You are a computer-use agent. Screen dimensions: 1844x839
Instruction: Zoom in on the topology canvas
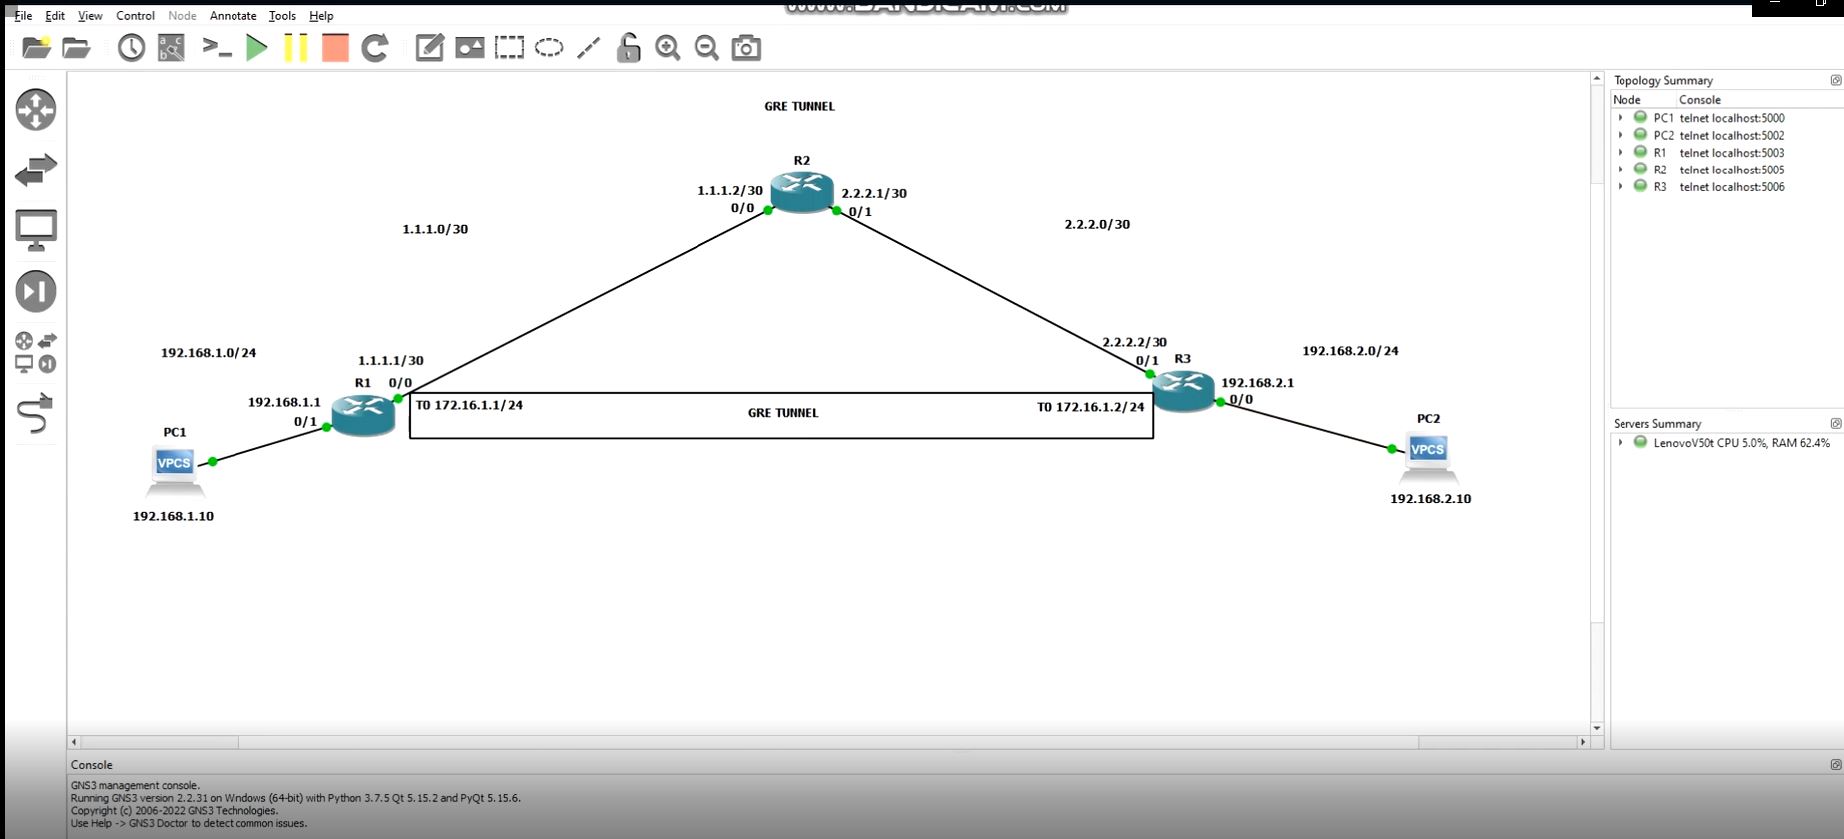667,47
